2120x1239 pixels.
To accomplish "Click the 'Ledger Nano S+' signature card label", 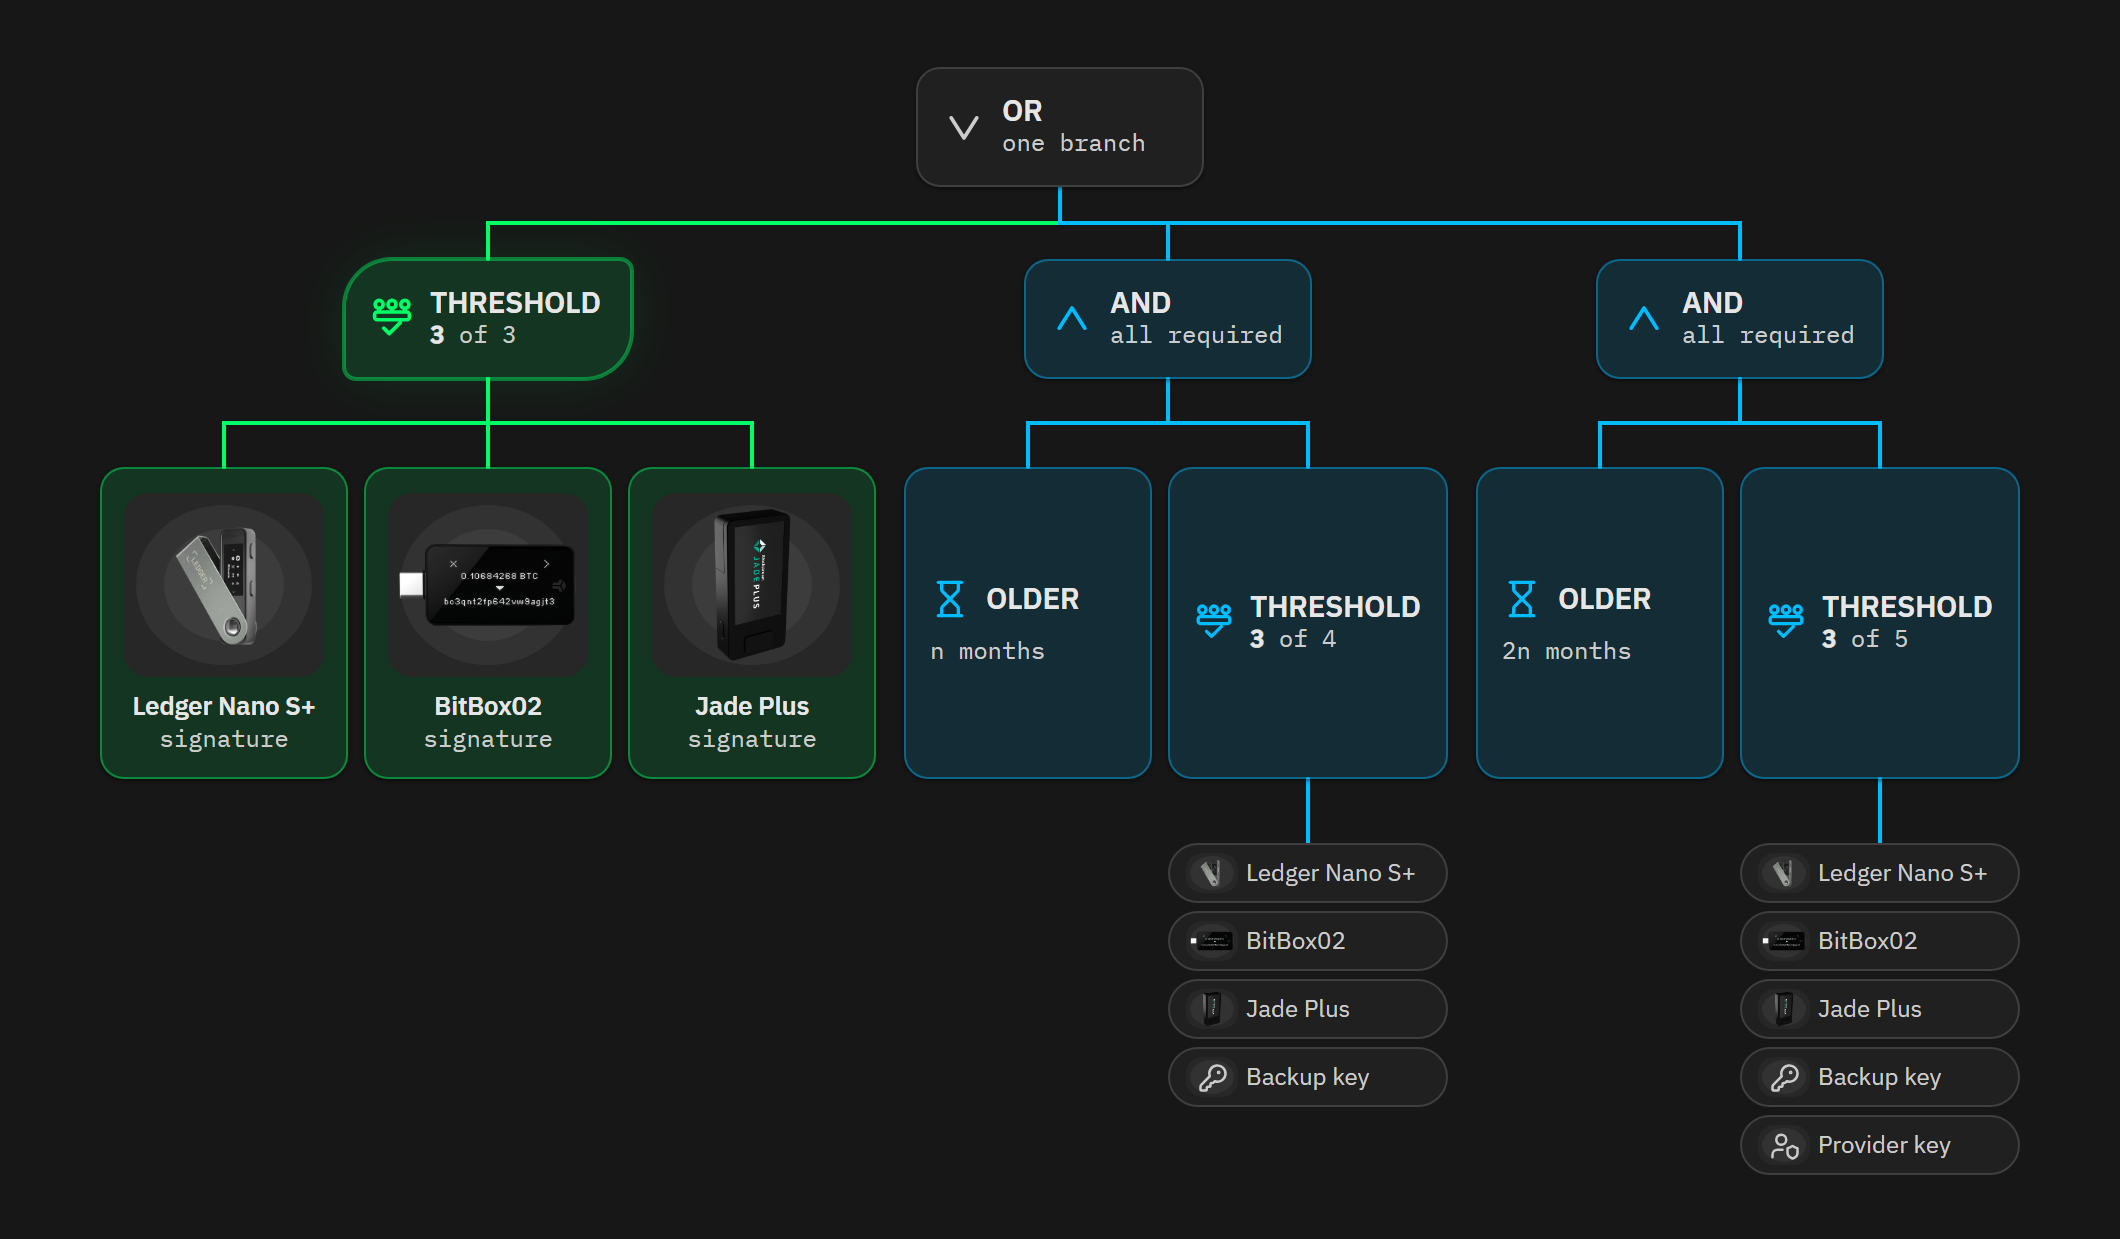I will pos(224,706).
